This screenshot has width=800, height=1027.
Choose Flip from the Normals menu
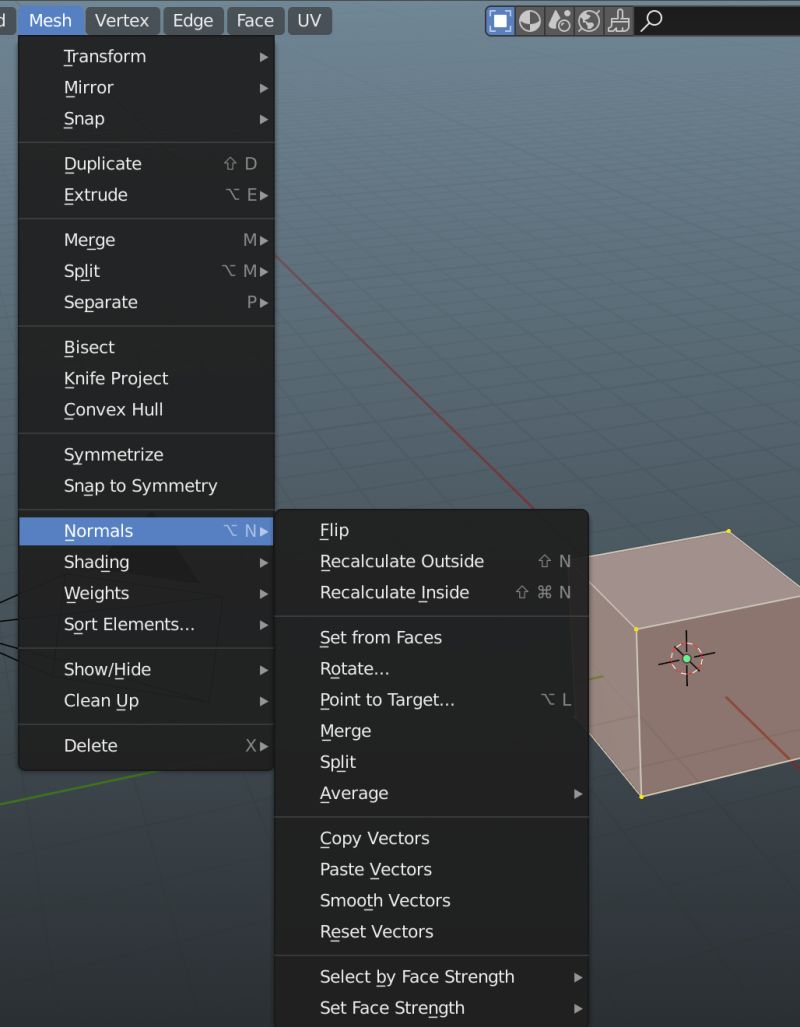click(x=335, y=530)
